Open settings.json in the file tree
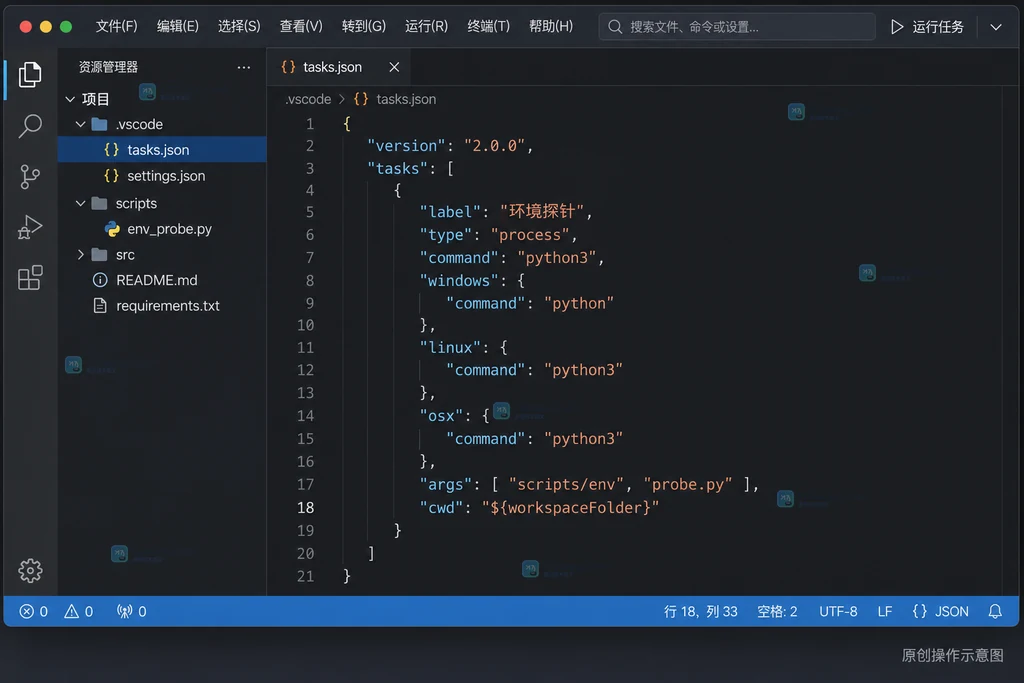The image size is (1024, 683). click(162, 176)
